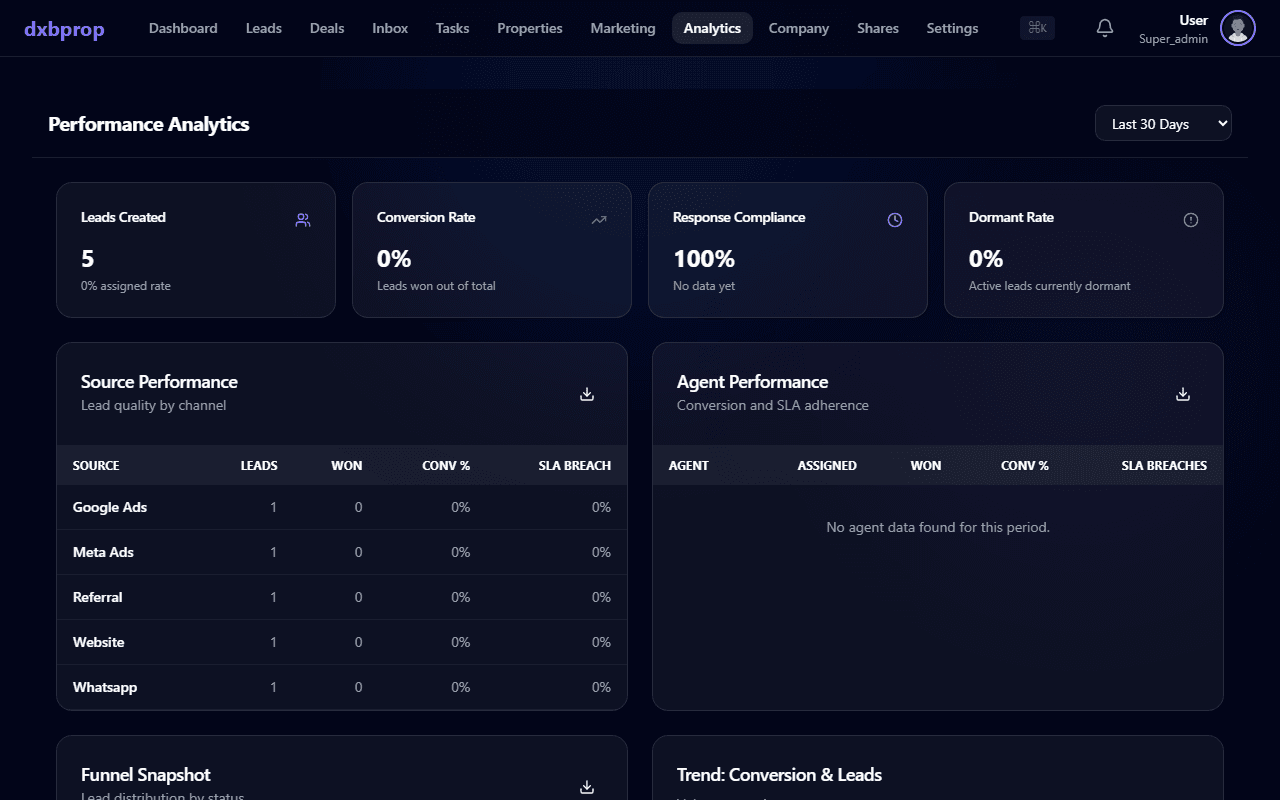1280x800 pixels.
Task: Click the alert icon on Dormant Rate card
Action: (x=1191, y=220)
